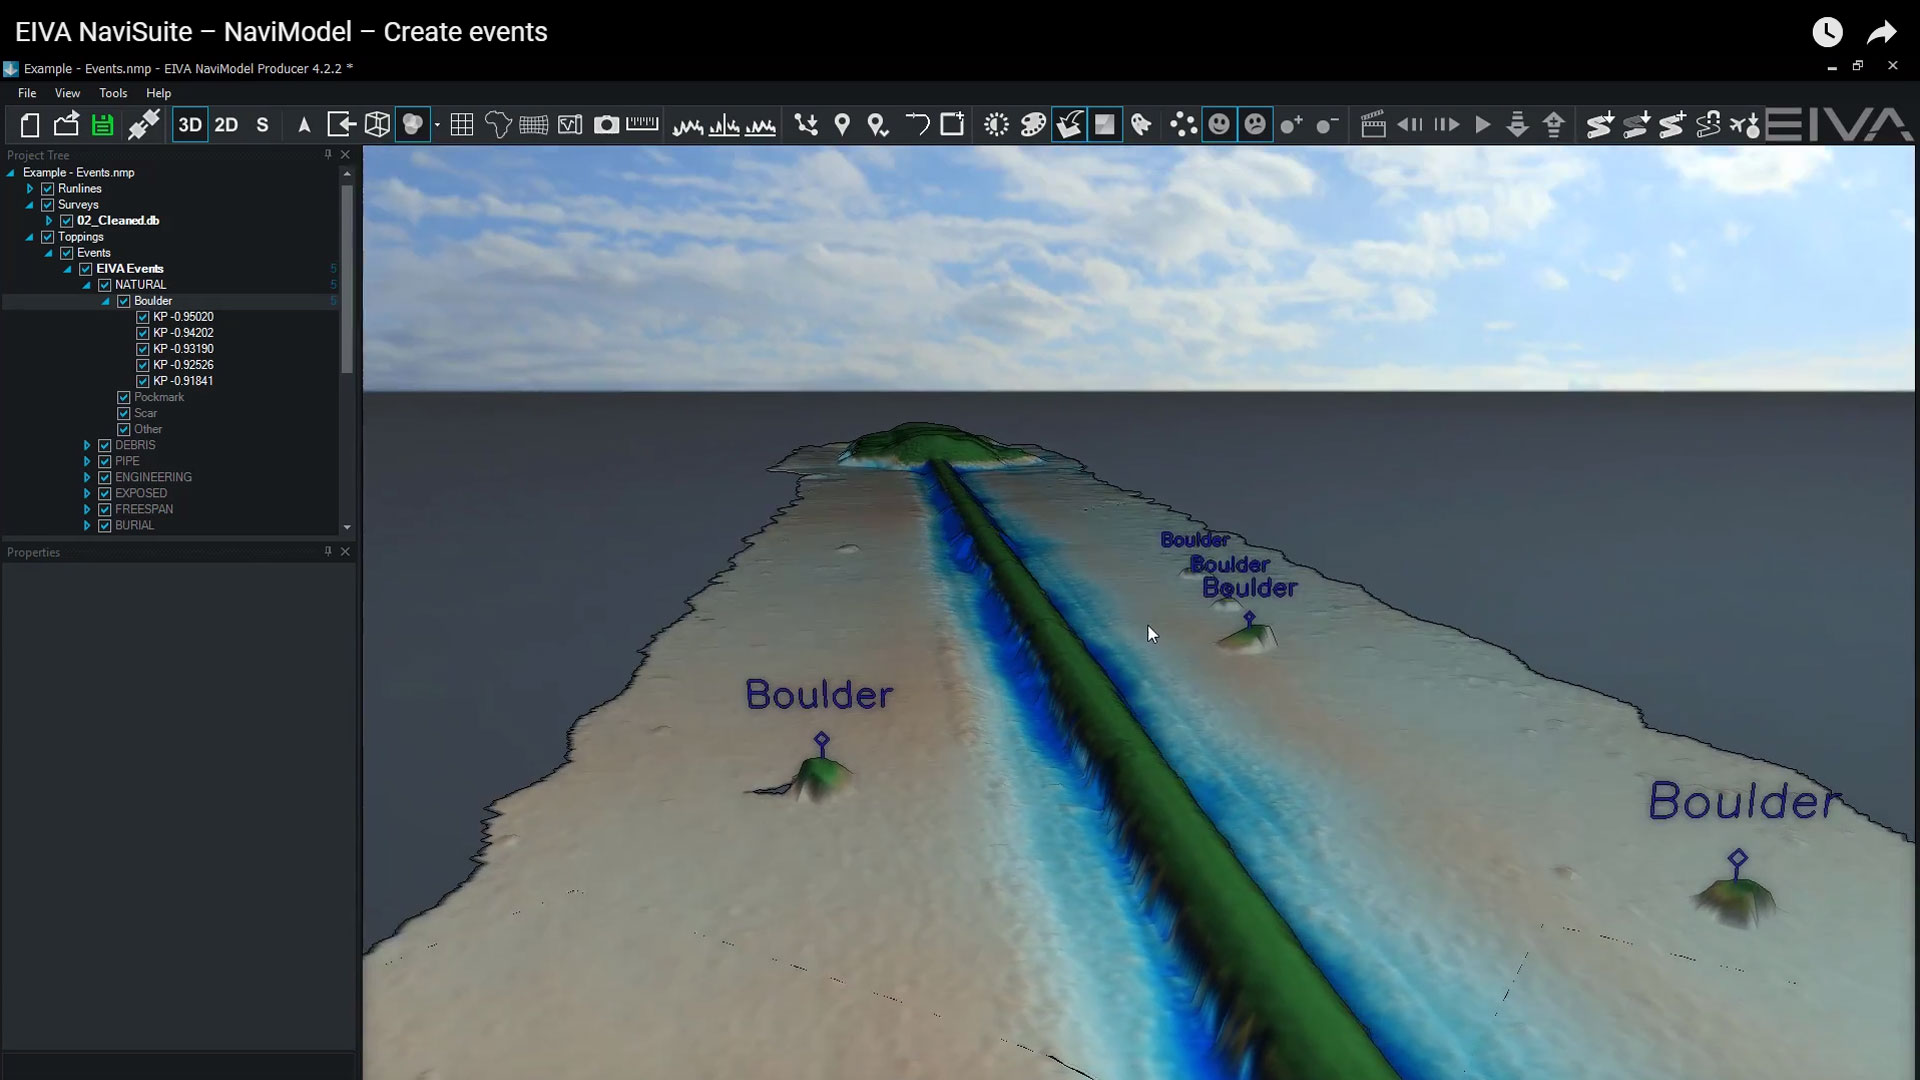Screen dimensions: 1920x1080
Task: Click the ghost icon in toolbar
Action: pos(1141,125)
